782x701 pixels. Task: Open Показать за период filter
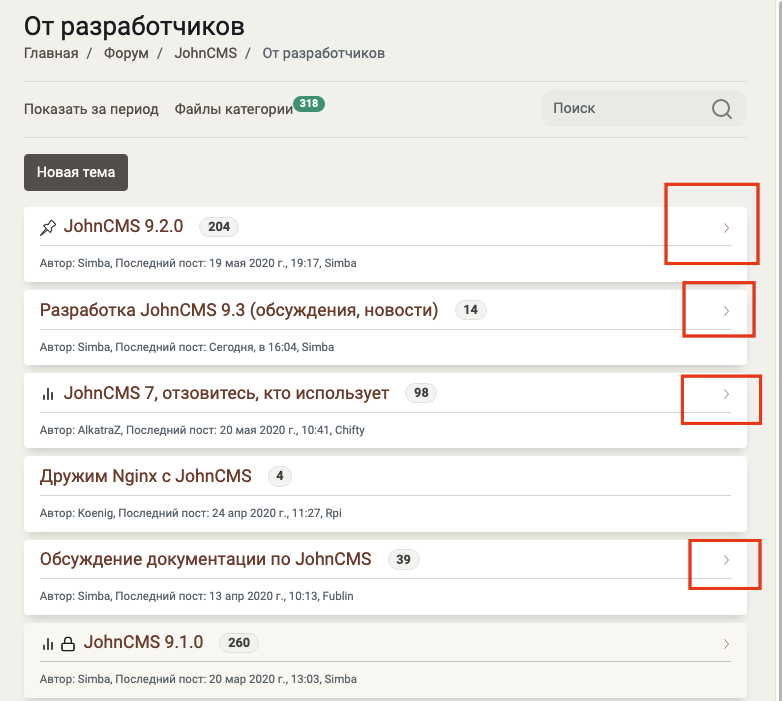coord(91,109)
